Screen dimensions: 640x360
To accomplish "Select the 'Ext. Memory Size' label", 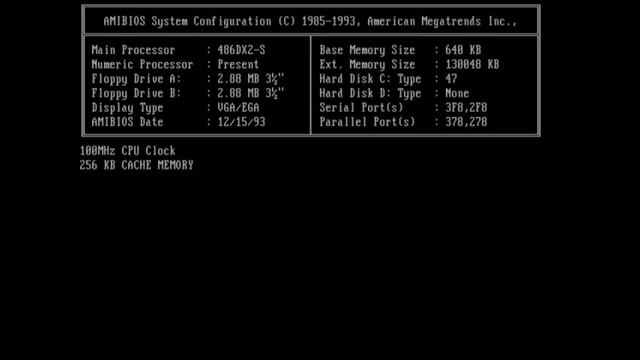I will click(x=367, y=64).
